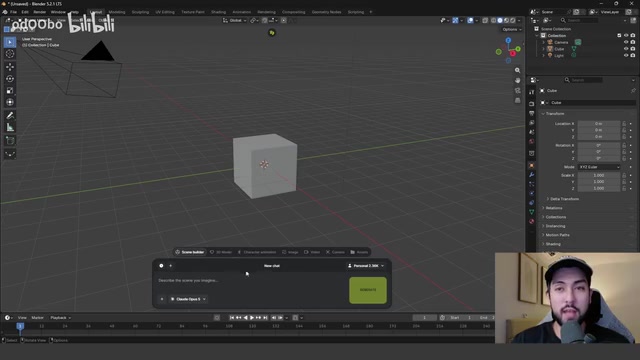Click the plus icon for new chat
The image size is (640, 360).
(171, 266)
